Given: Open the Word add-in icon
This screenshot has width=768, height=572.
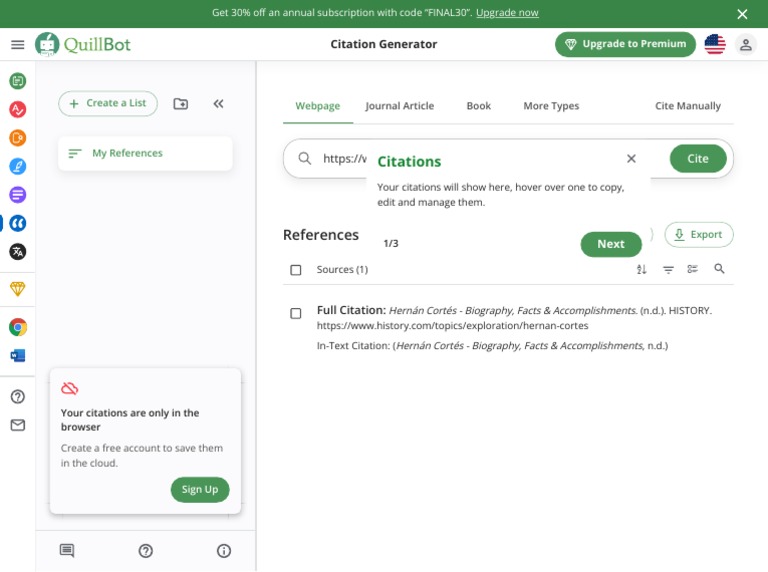Looking at the screenshot, I should [x=17, y=355].
